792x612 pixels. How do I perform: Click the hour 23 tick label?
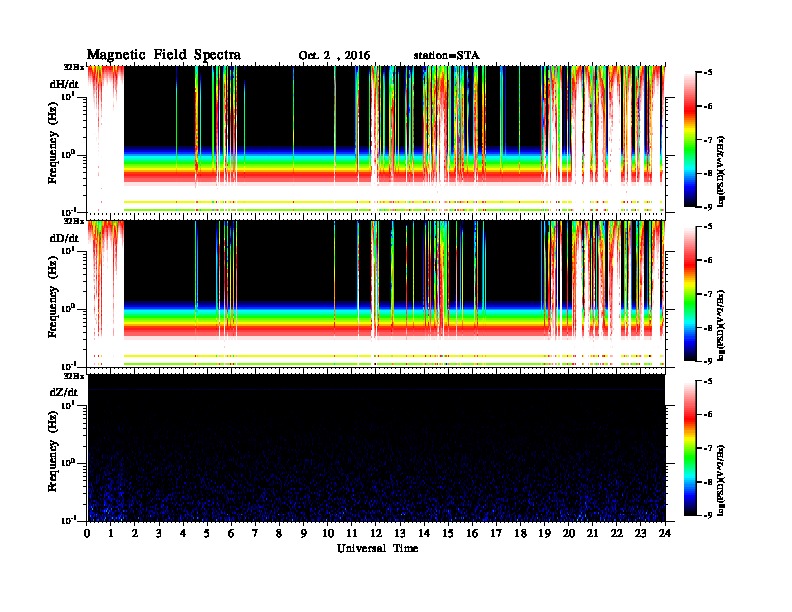[640, 534]
